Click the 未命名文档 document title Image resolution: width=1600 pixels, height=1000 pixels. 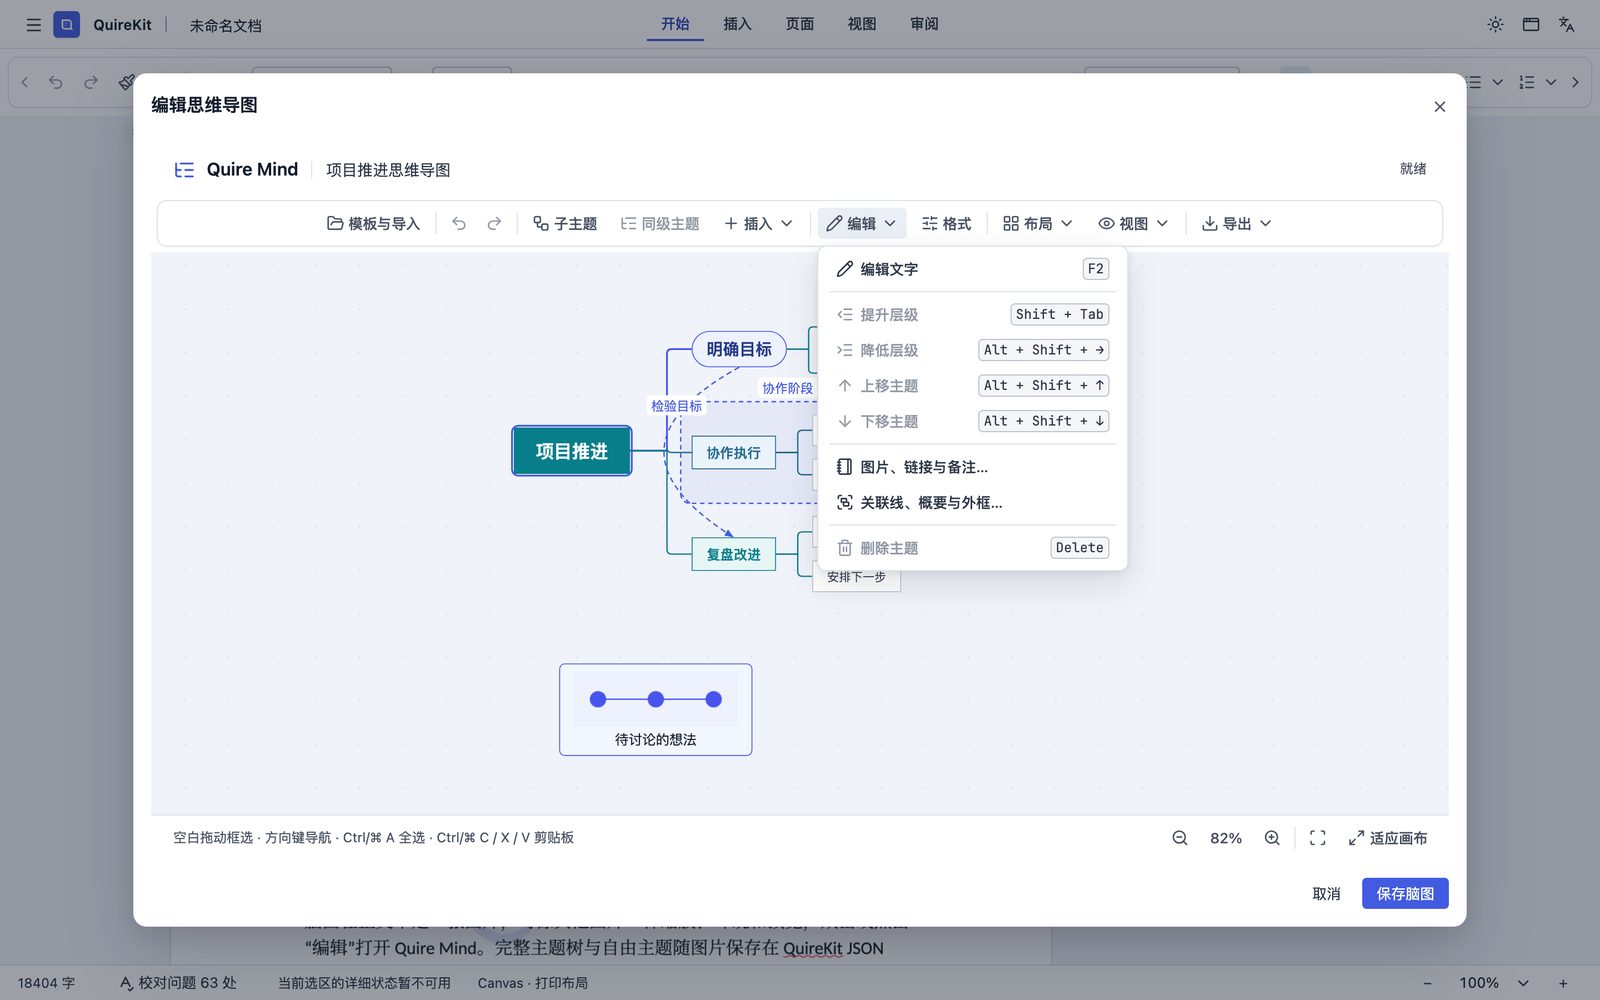(226, 26)
